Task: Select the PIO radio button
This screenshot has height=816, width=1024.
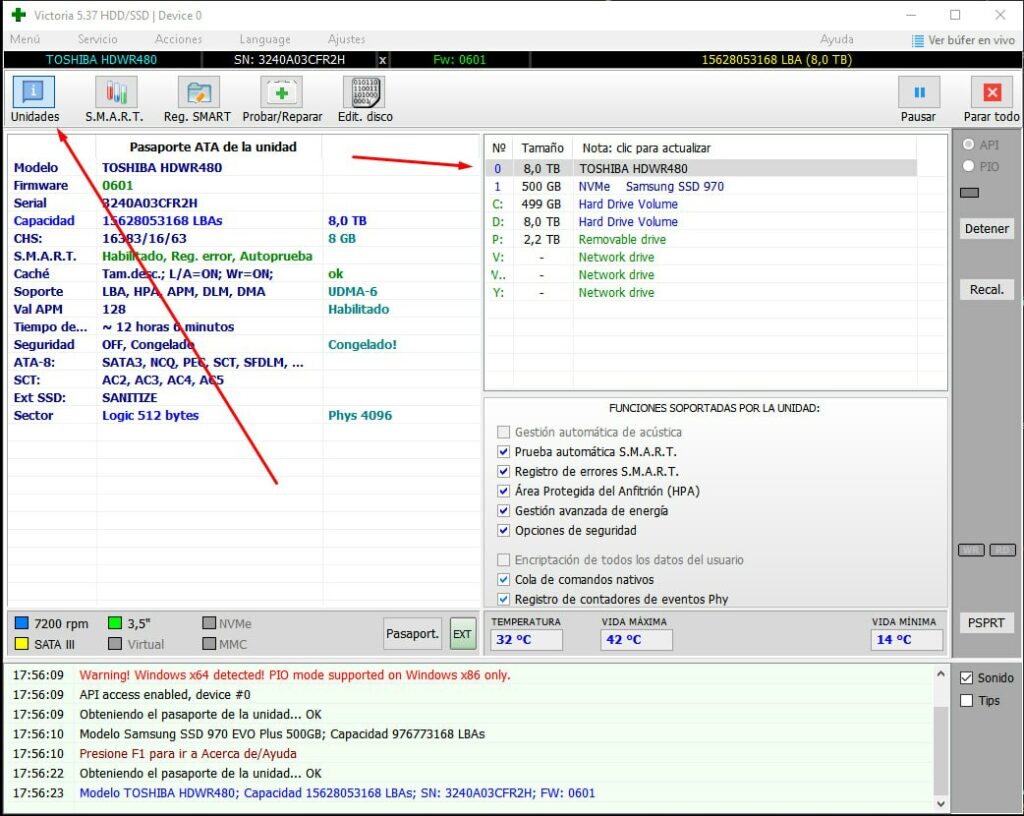Action: [968, 166]
